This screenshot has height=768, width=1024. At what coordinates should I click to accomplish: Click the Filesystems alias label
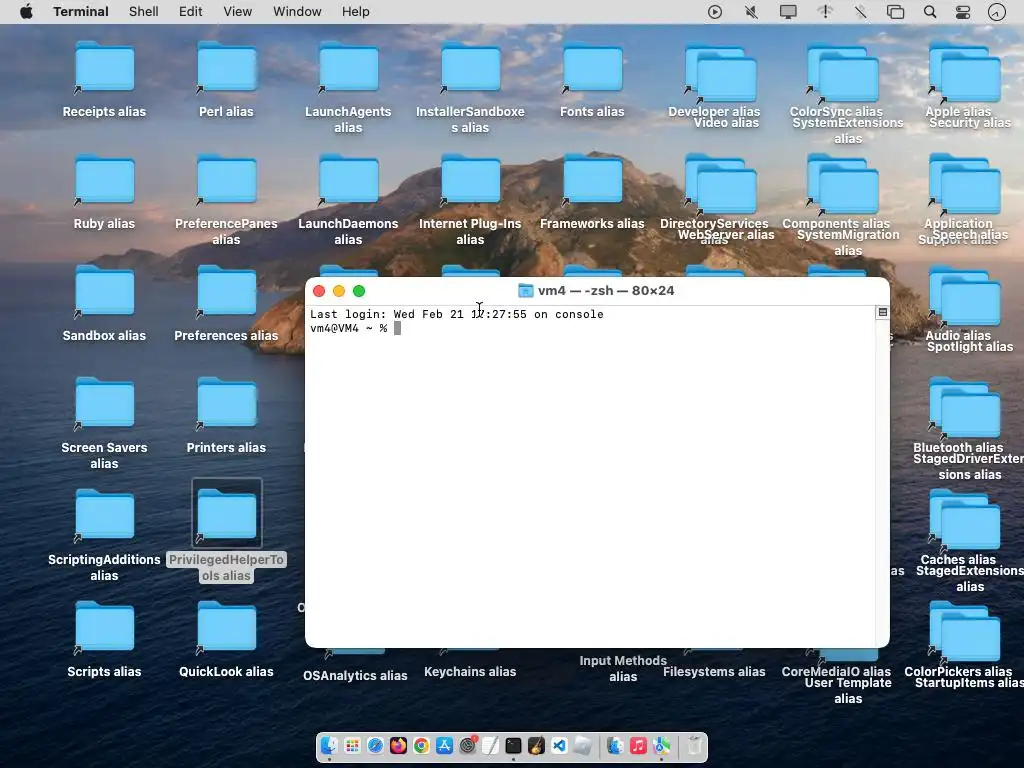tap(714, 672)
